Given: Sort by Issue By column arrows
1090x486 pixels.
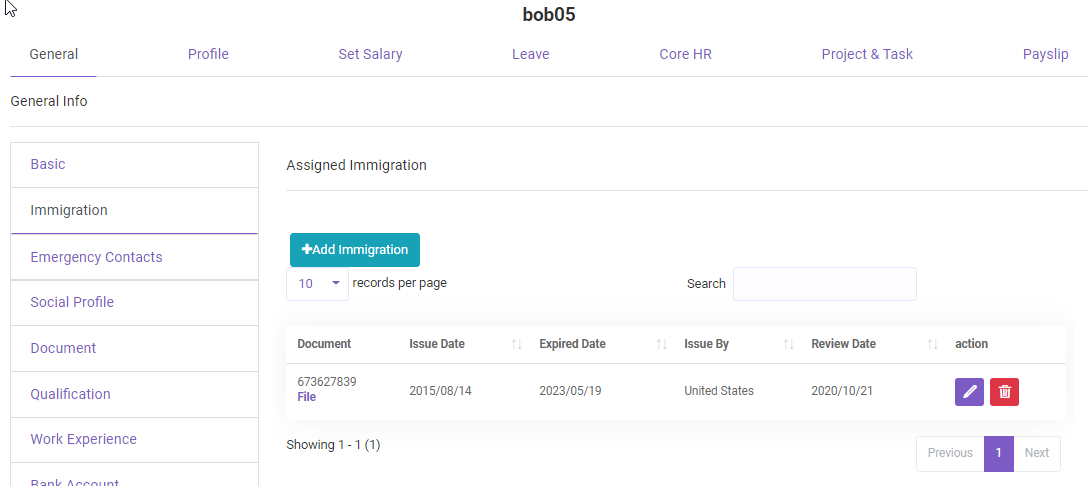Looking at the screenshot, I should (788, 344).
